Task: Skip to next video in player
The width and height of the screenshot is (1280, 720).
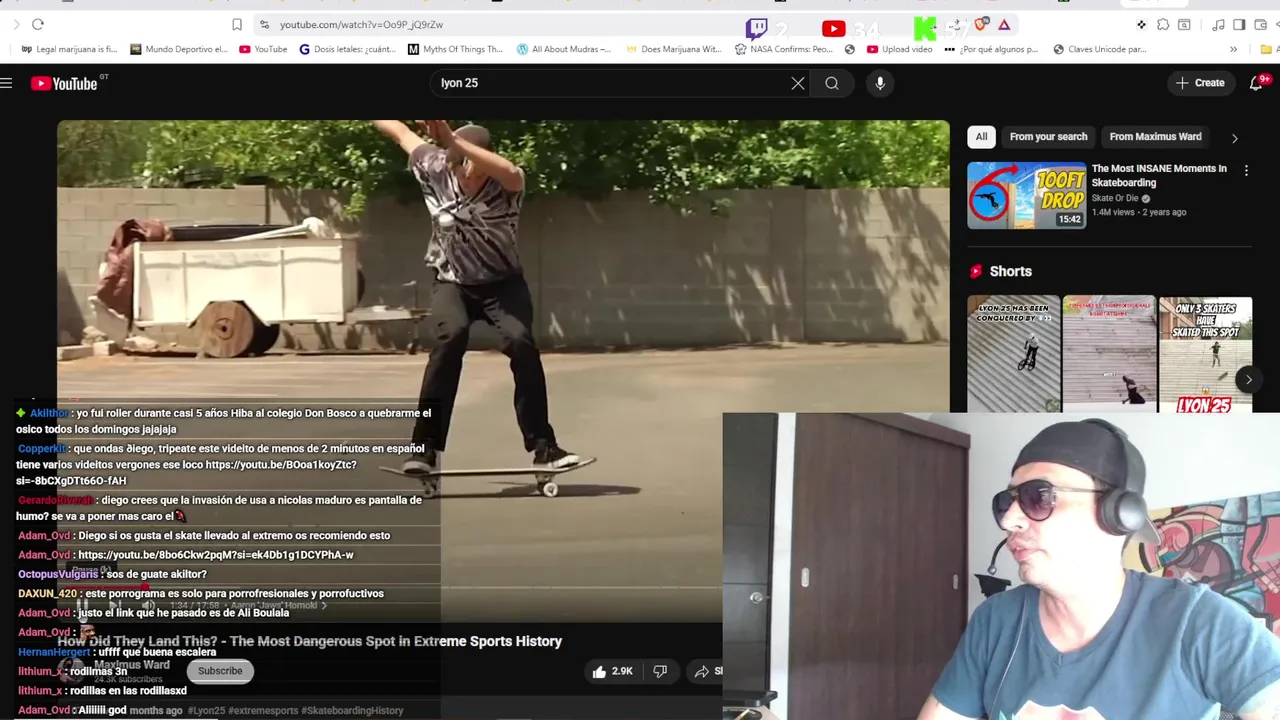Action: pyautogui.click(x=115, y=605)
